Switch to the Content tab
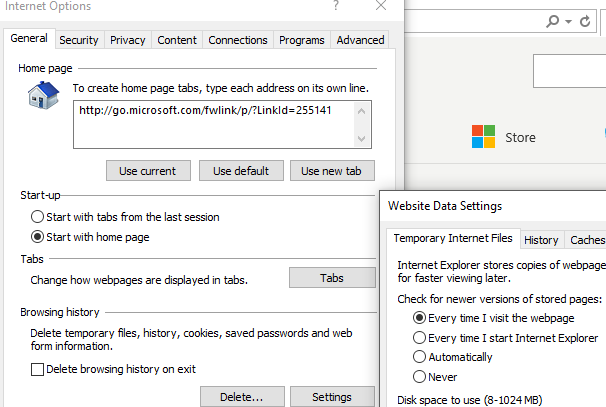The width and height of the screenshot is (606, 407). [x=177, y=40]
